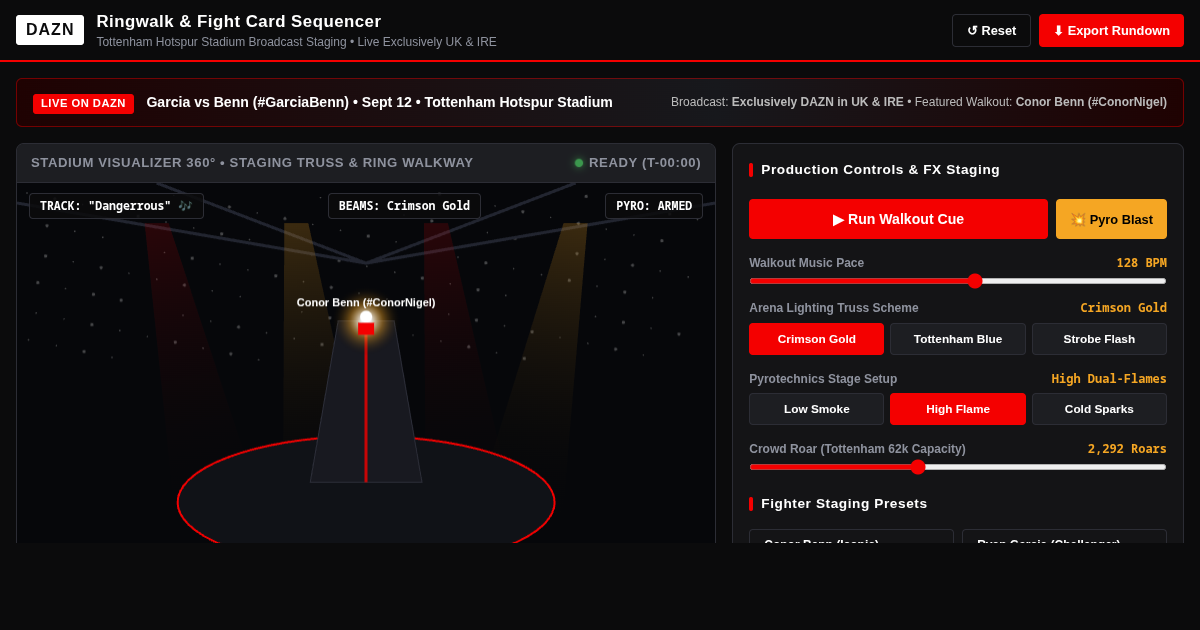Click the Production Controls & FX Staging heading
Image resolution: width=1200 pixels, height=630 pixels.
[x=880, y=170]
